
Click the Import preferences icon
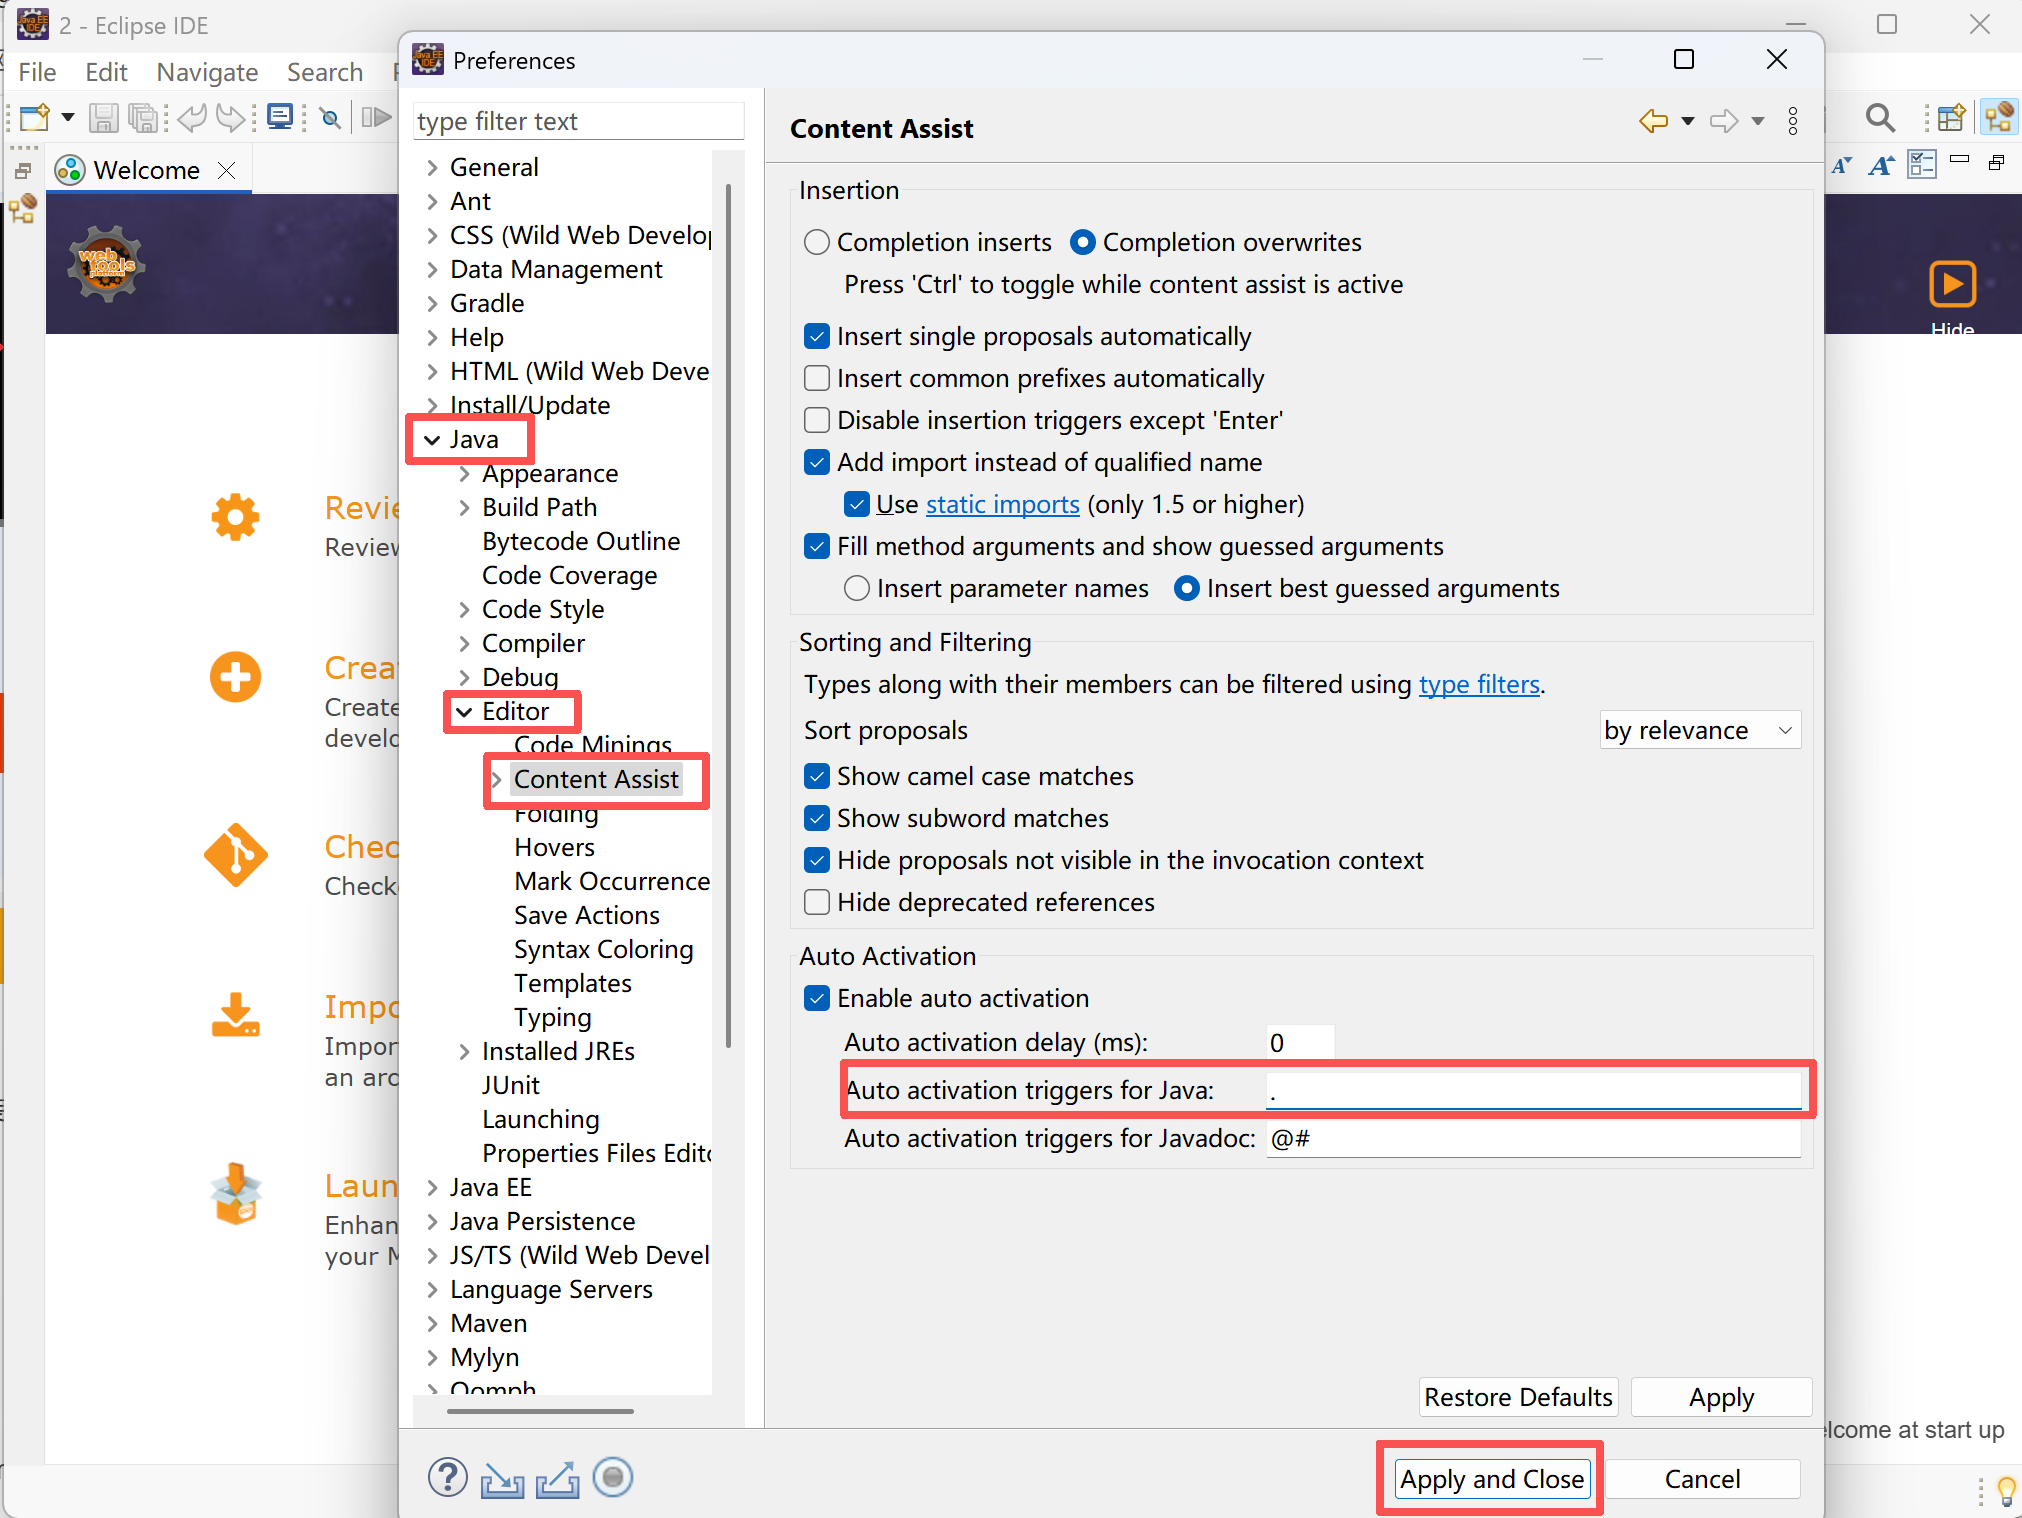click(502, 1479)
